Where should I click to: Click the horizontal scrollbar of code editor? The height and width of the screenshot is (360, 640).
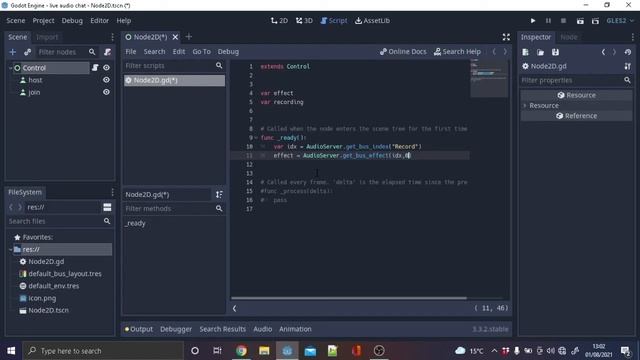pos(349,298)
